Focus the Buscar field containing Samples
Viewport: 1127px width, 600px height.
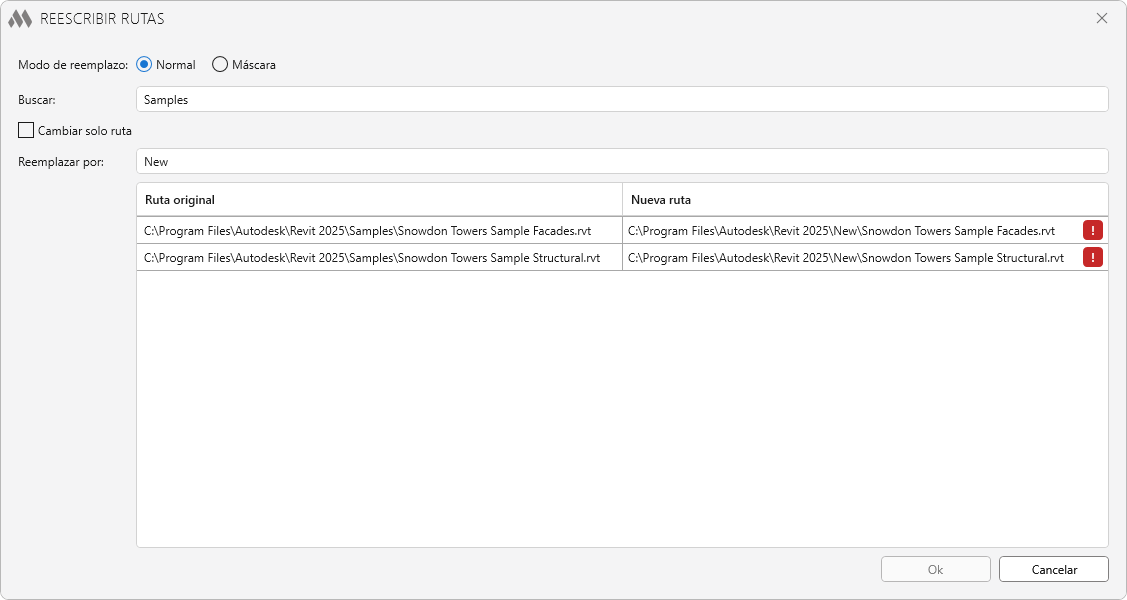pos(620,99)
